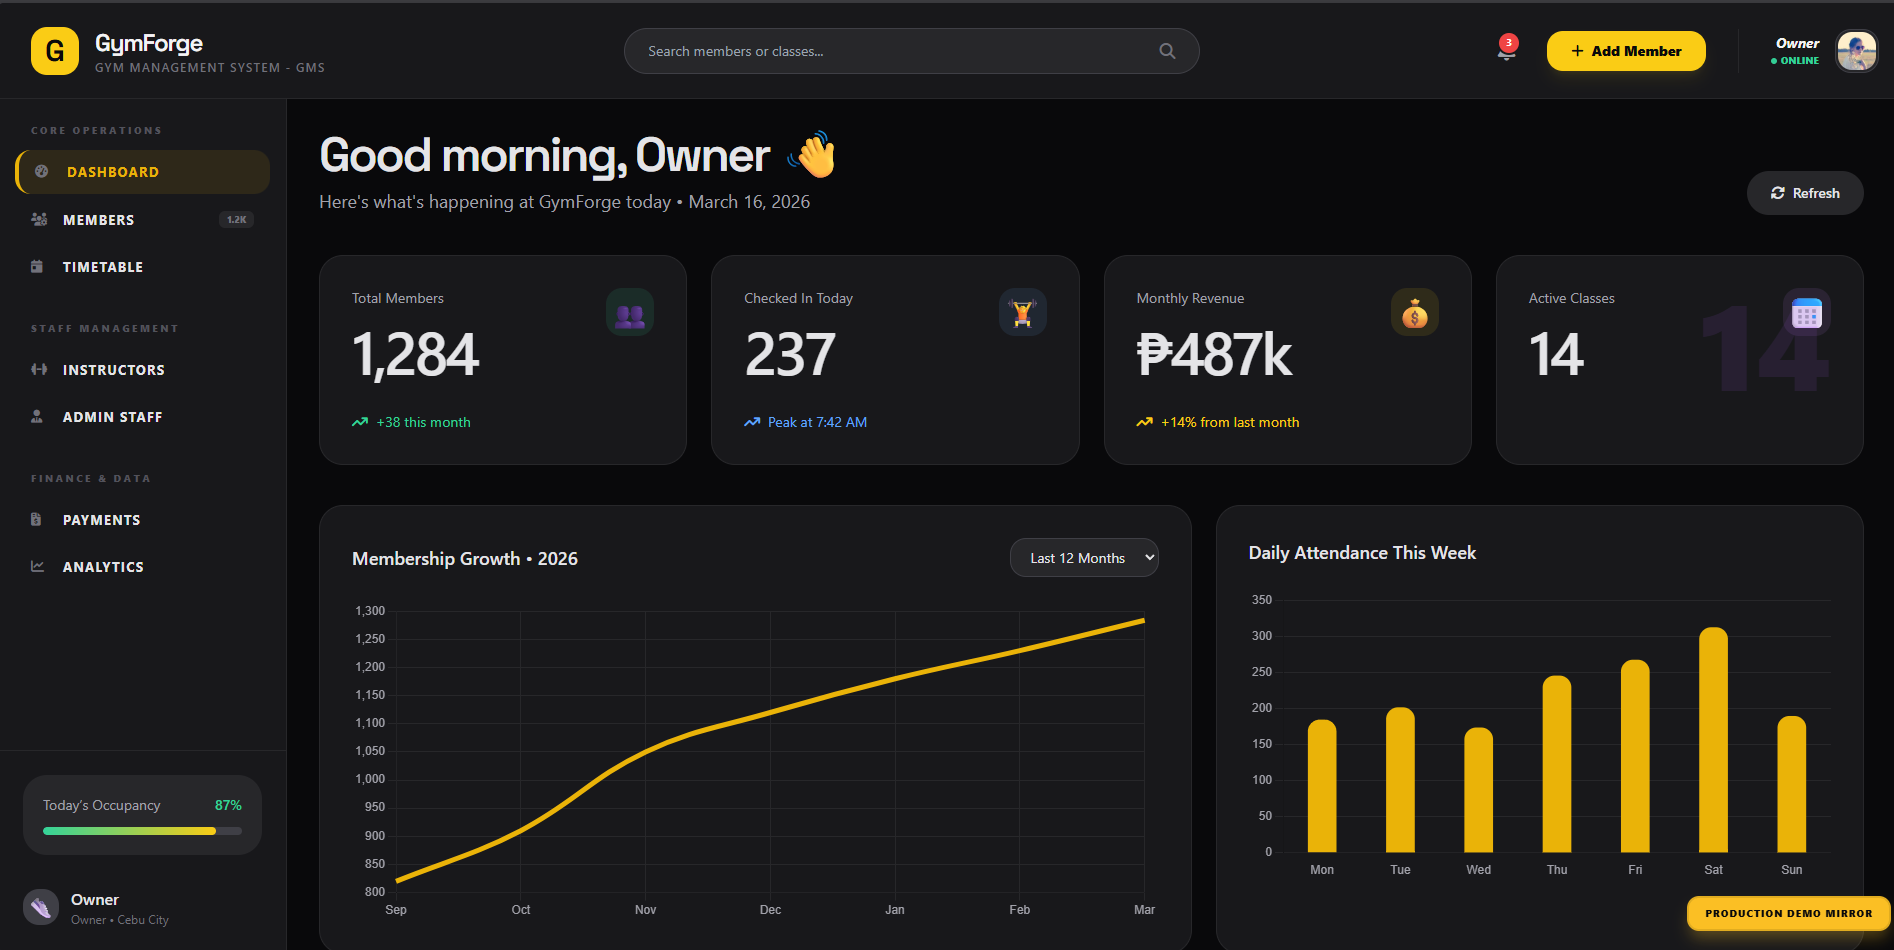Click the Monthly Revenue money bag icon

pyautogui.click(x=1415, y=312)
